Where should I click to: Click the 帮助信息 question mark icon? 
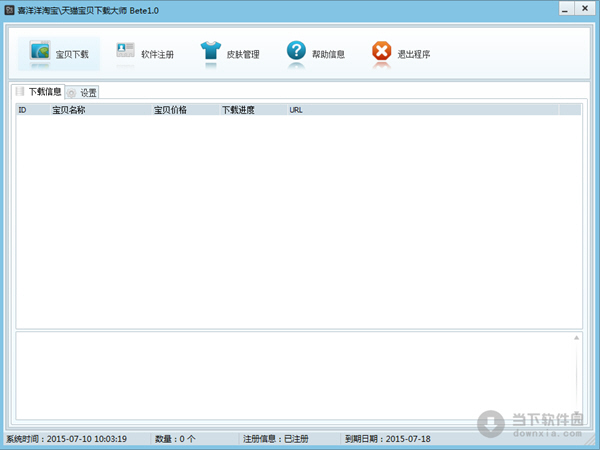296,51
